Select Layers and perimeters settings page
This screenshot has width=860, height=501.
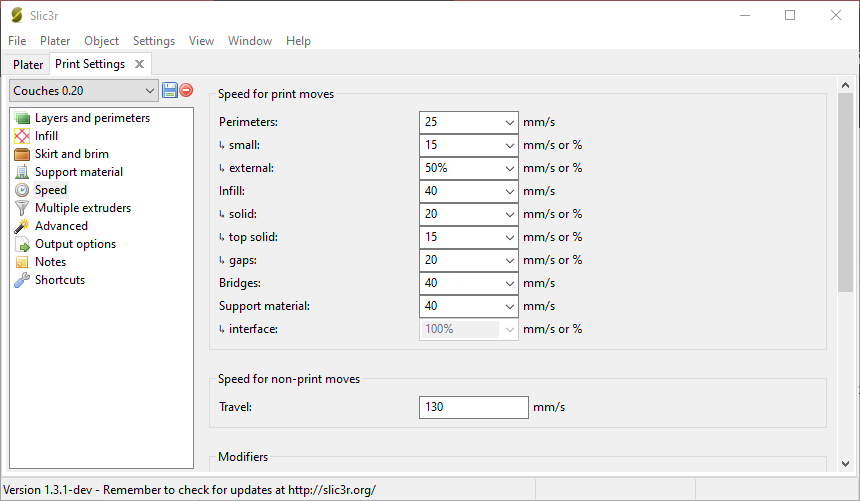tap(92, 118)
